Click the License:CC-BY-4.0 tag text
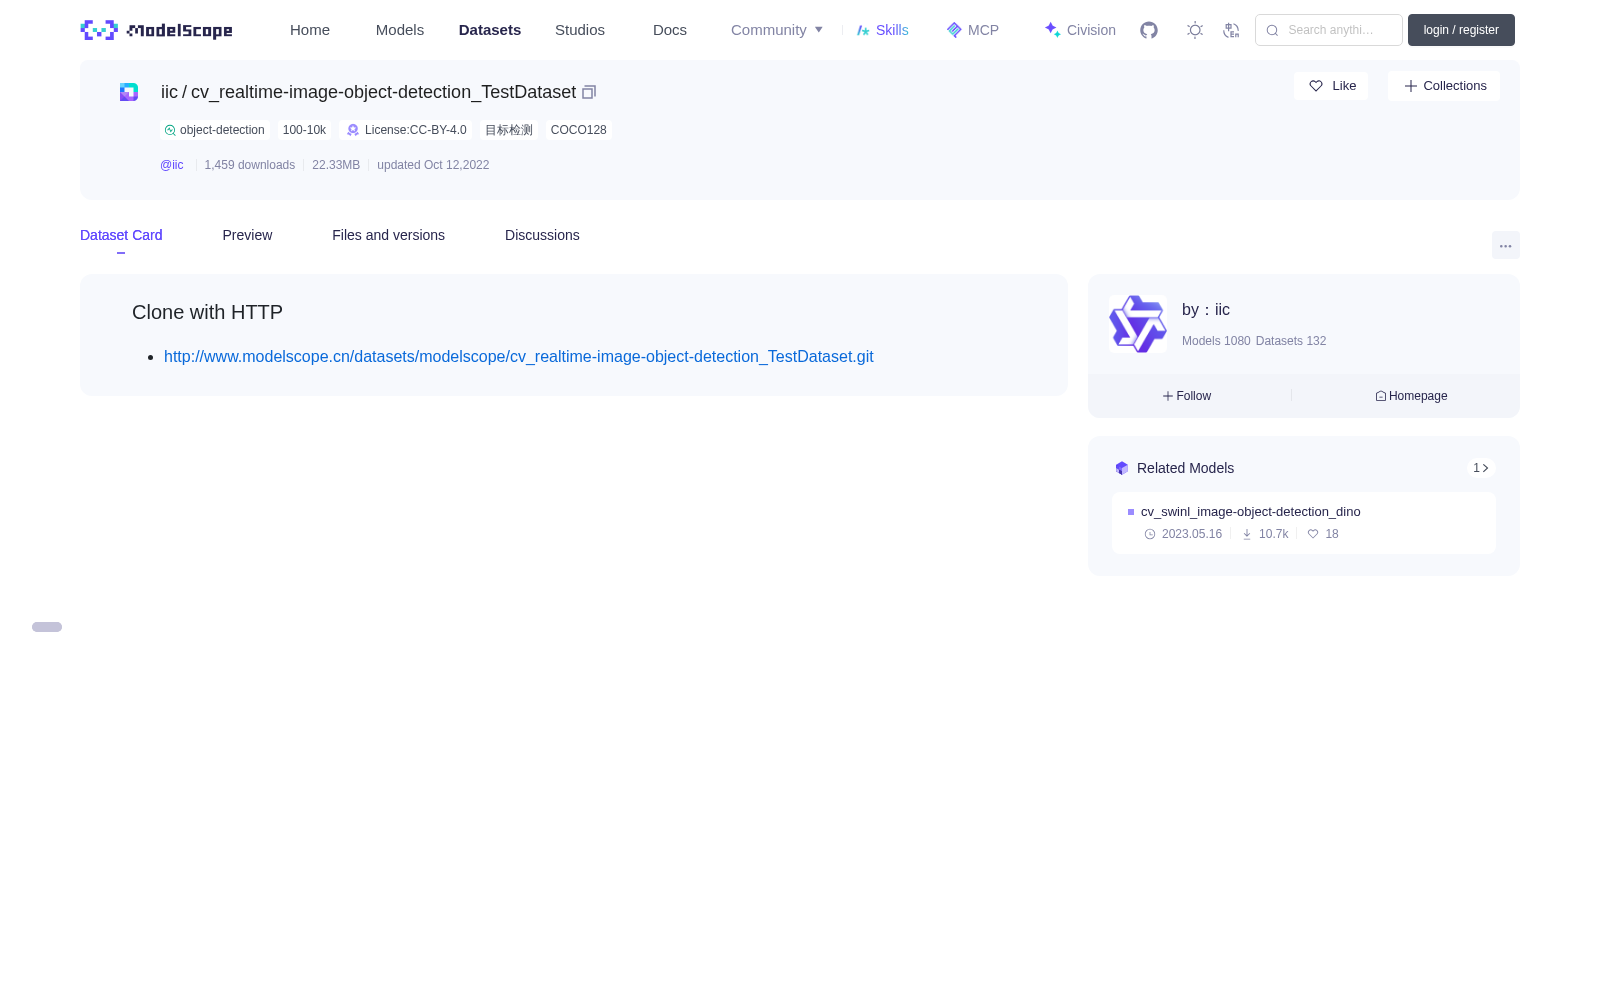1600x1000 pixels. pos(416,130)
